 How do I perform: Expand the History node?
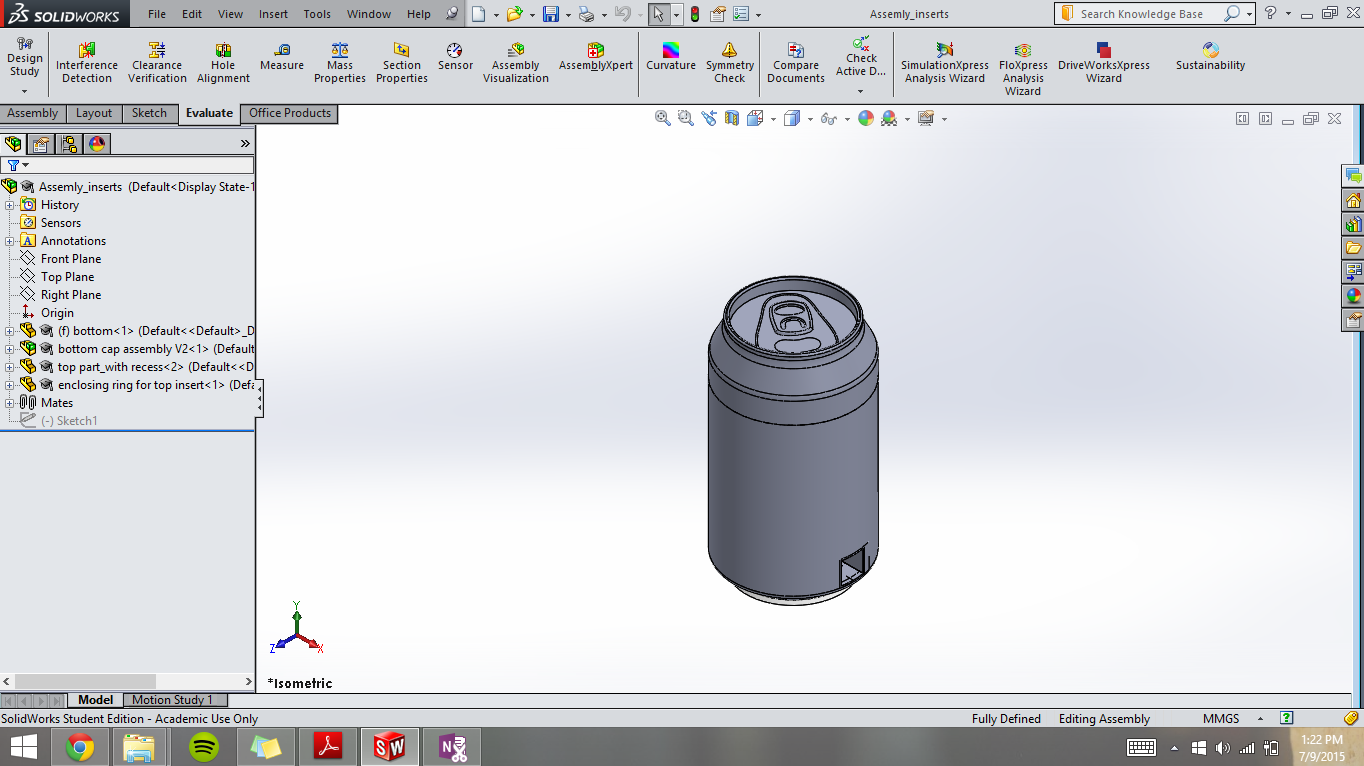point(10,205)
